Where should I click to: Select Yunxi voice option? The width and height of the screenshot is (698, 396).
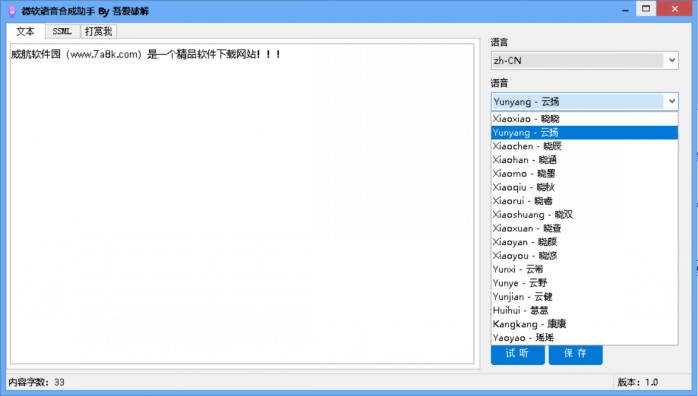(584, 269)
